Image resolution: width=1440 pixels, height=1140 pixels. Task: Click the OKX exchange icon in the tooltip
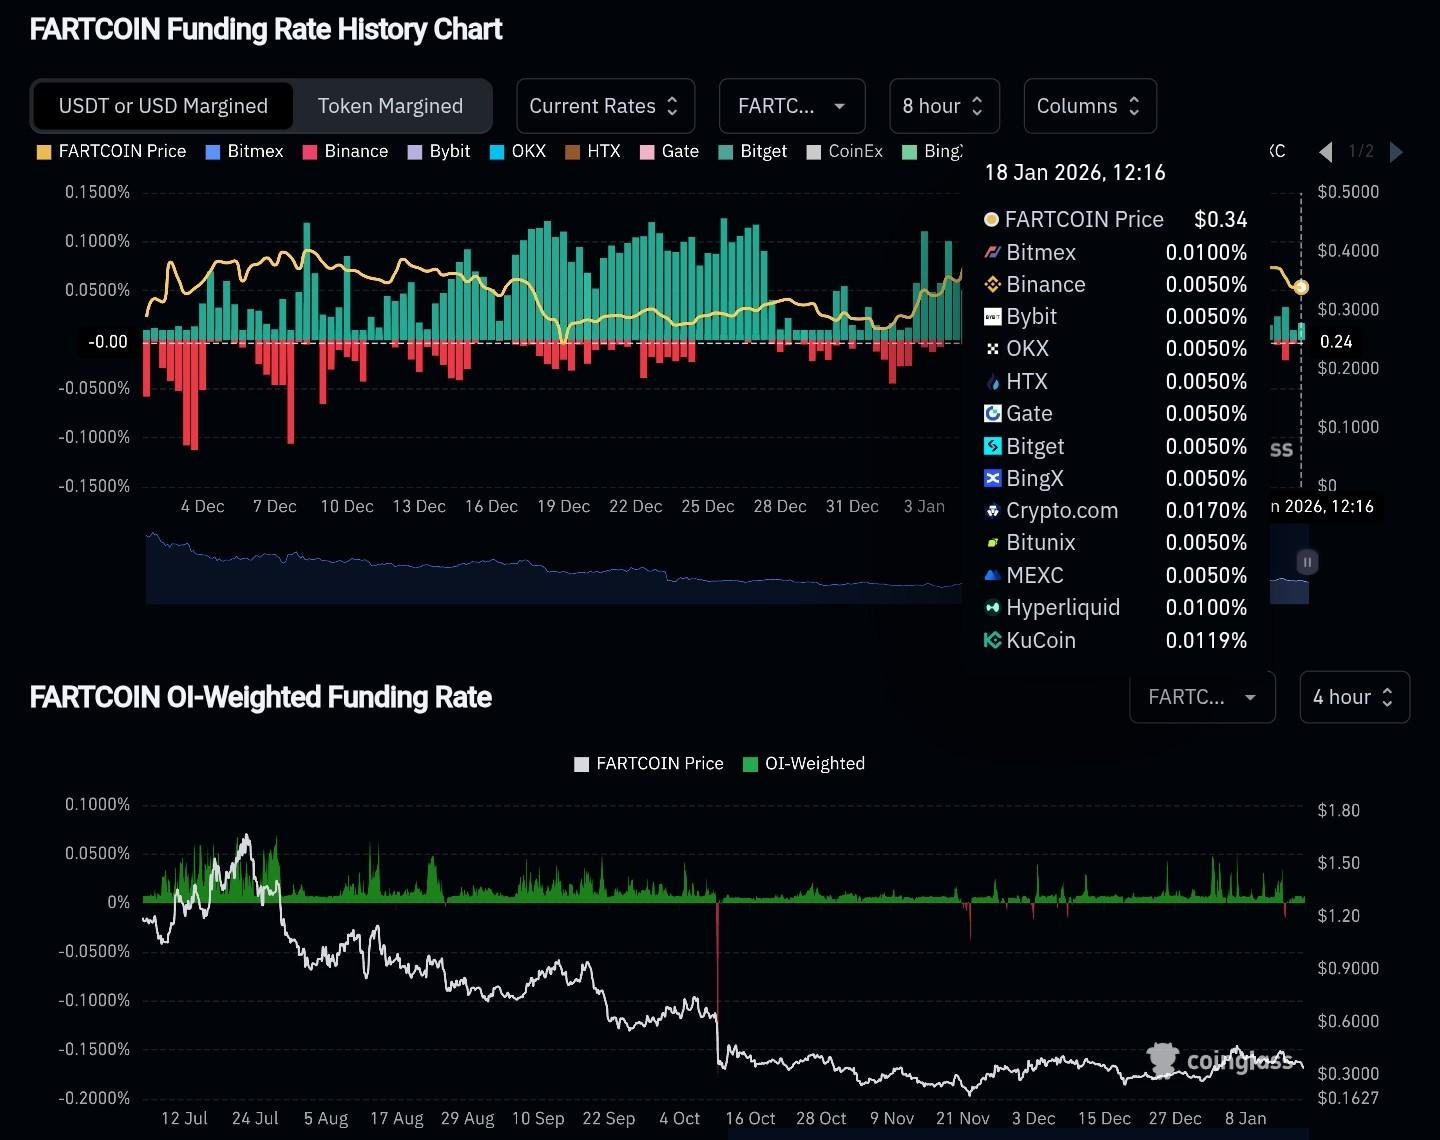tap(991, 348)
